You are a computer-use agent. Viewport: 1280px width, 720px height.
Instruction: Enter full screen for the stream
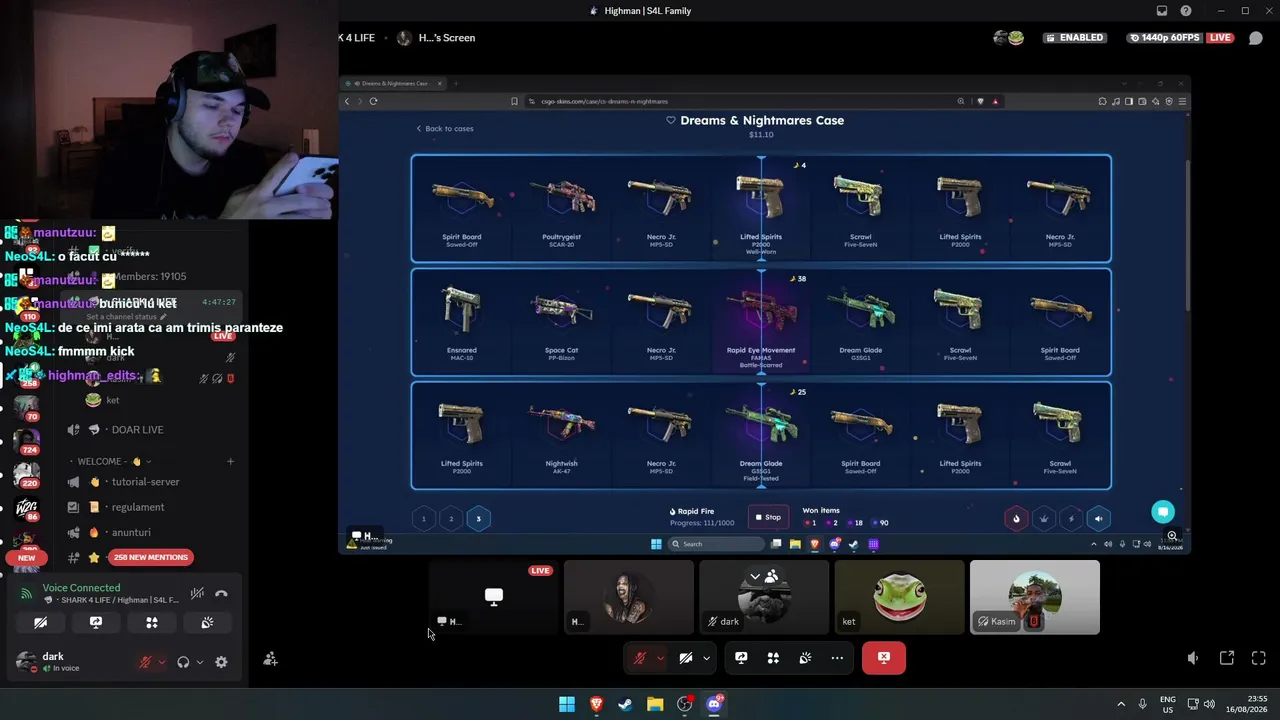[1259, 658]
